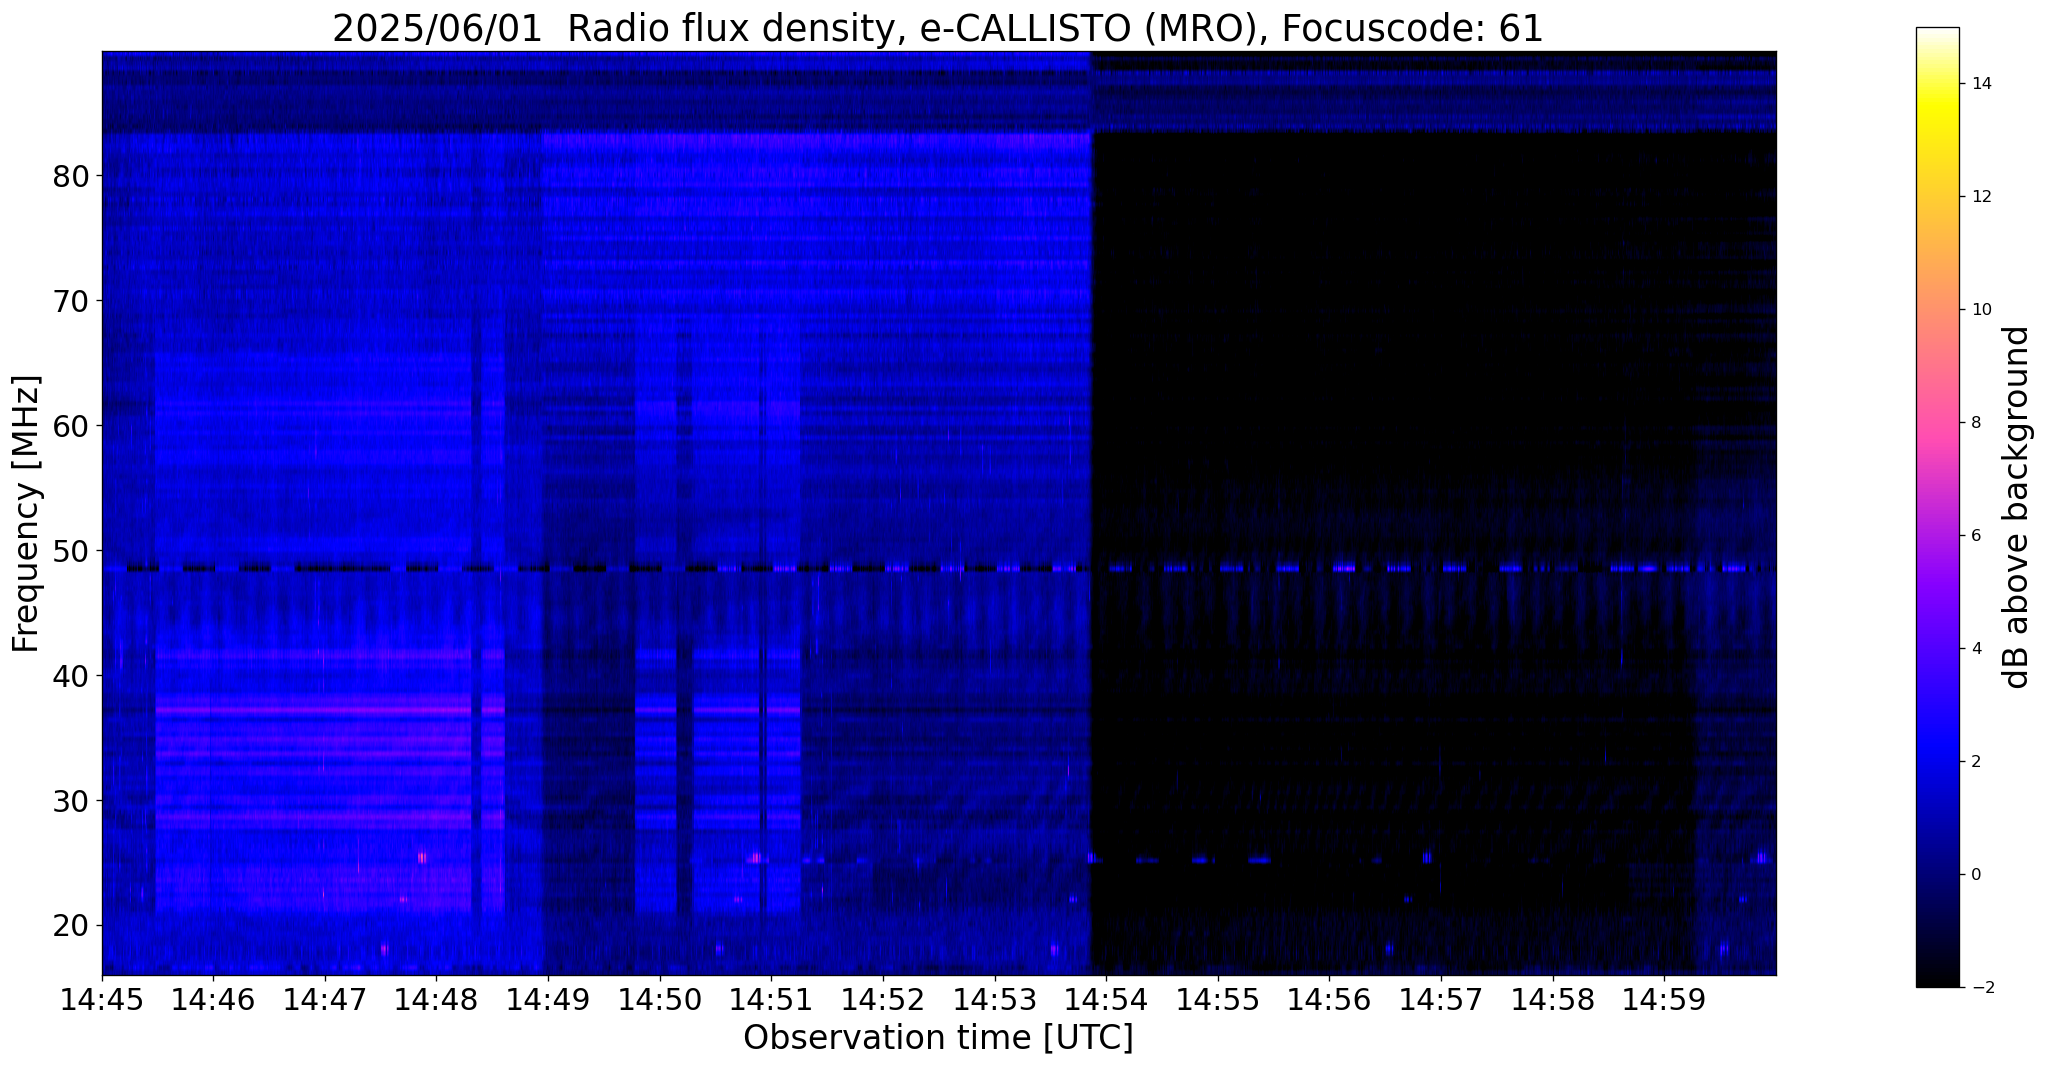
Task: Click the 14:48 time tick label
Action: point(436,1000)
